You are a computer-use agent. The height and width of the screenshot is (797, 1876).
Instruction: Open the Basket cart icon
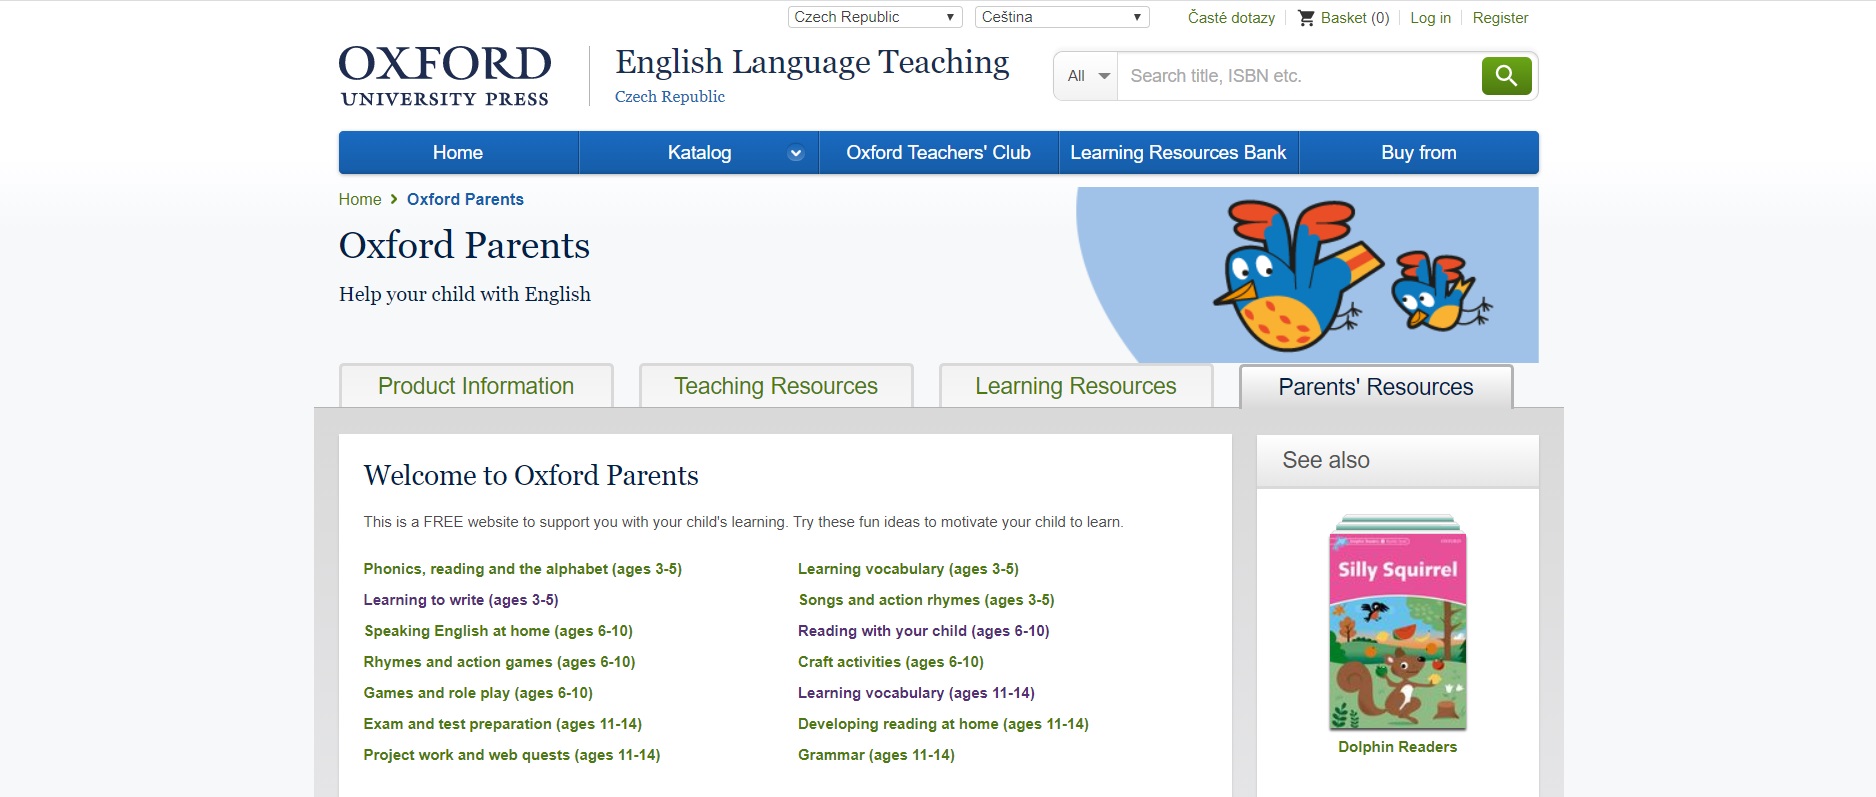click(x=1306, y=17)
